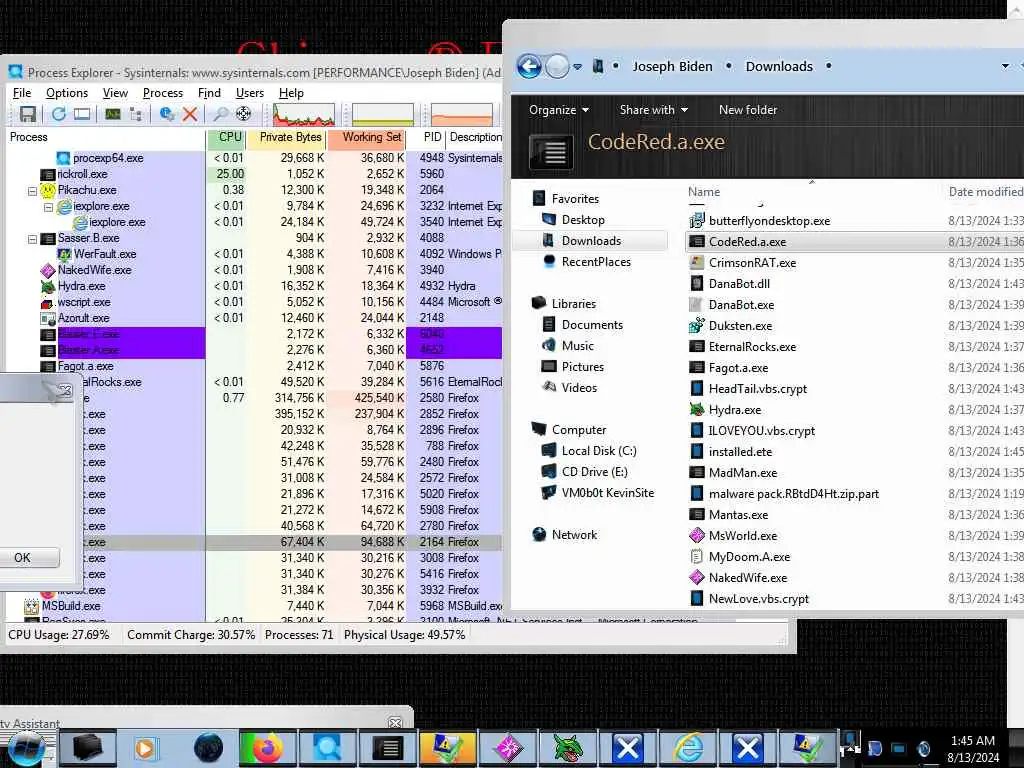Click Joseph Biden in the address breadcrumb
1024x768 pixels.
point(672,67)
